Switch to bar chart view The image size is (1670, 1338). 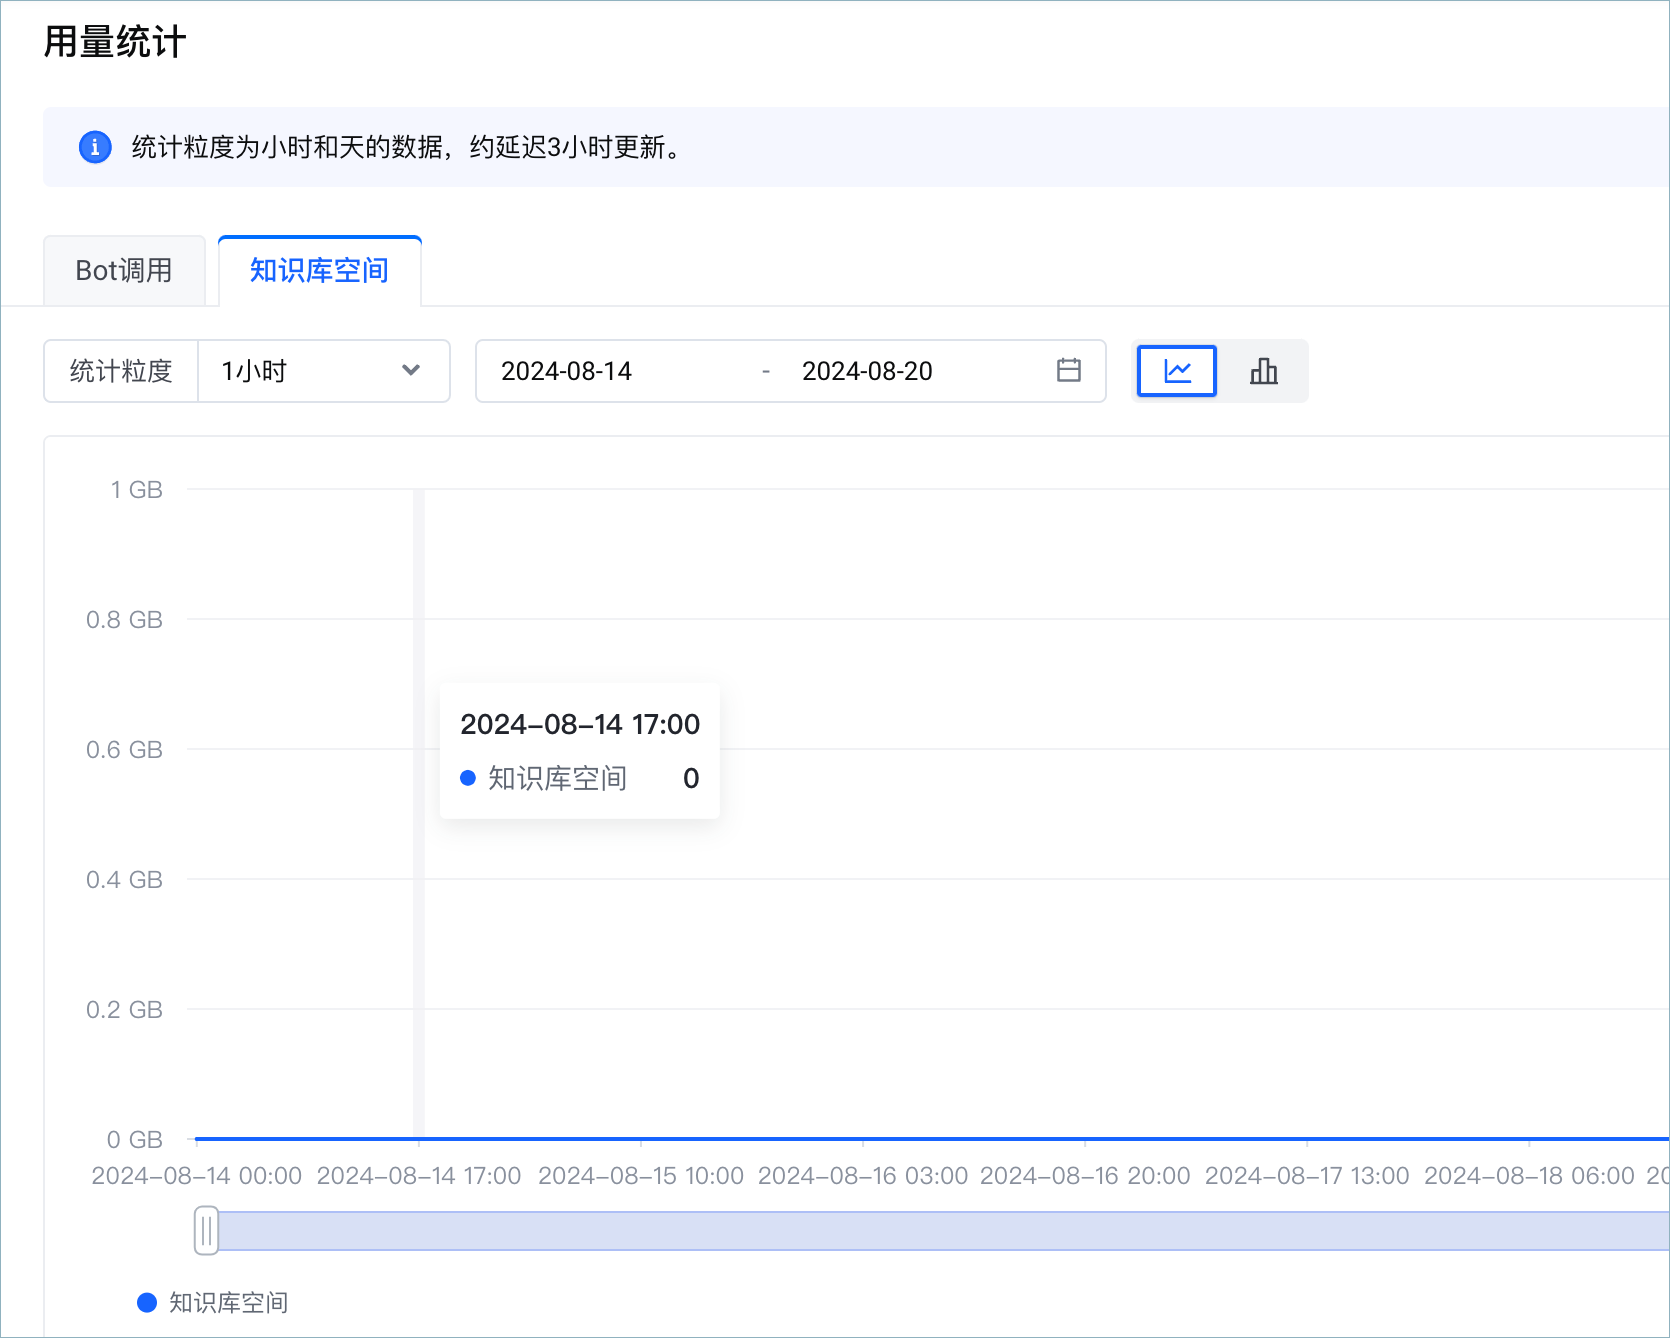(1264, 371)
